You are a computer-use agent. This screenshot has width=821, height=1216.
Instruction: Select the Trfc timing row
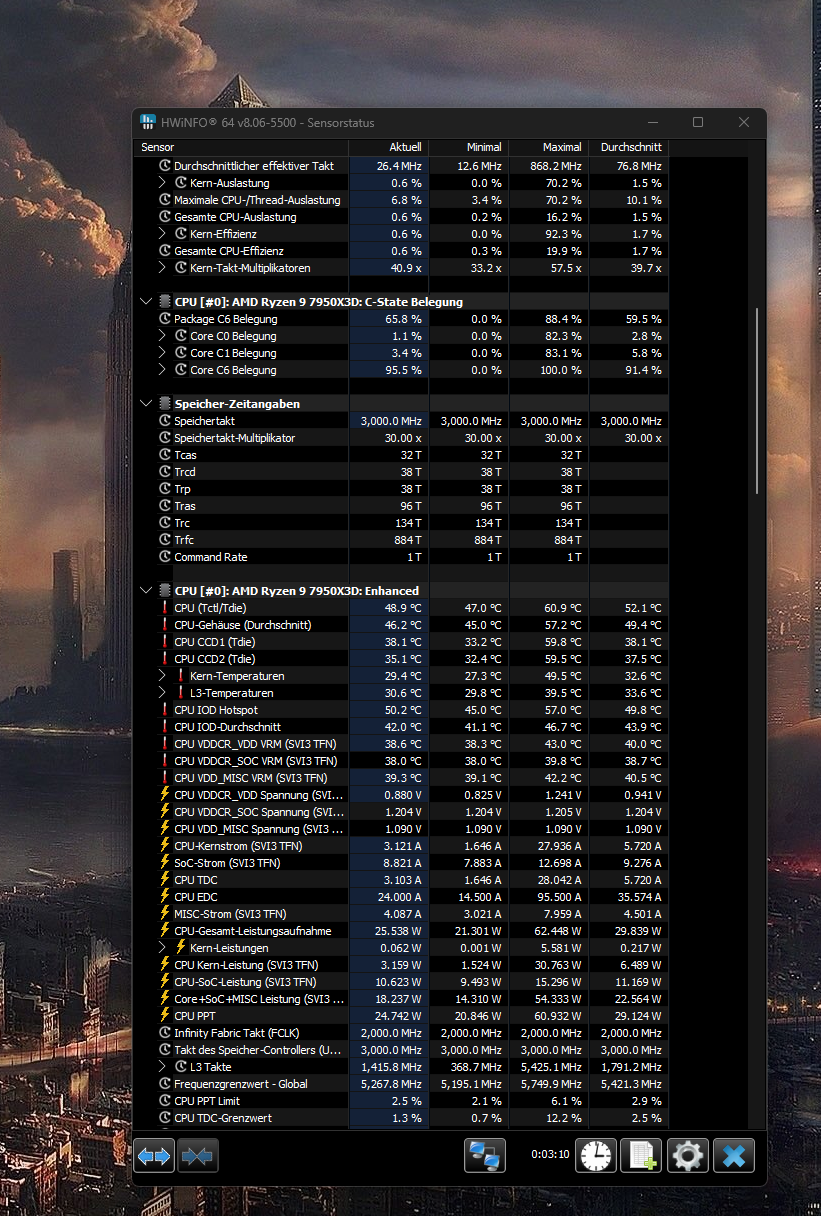(403, 540)
